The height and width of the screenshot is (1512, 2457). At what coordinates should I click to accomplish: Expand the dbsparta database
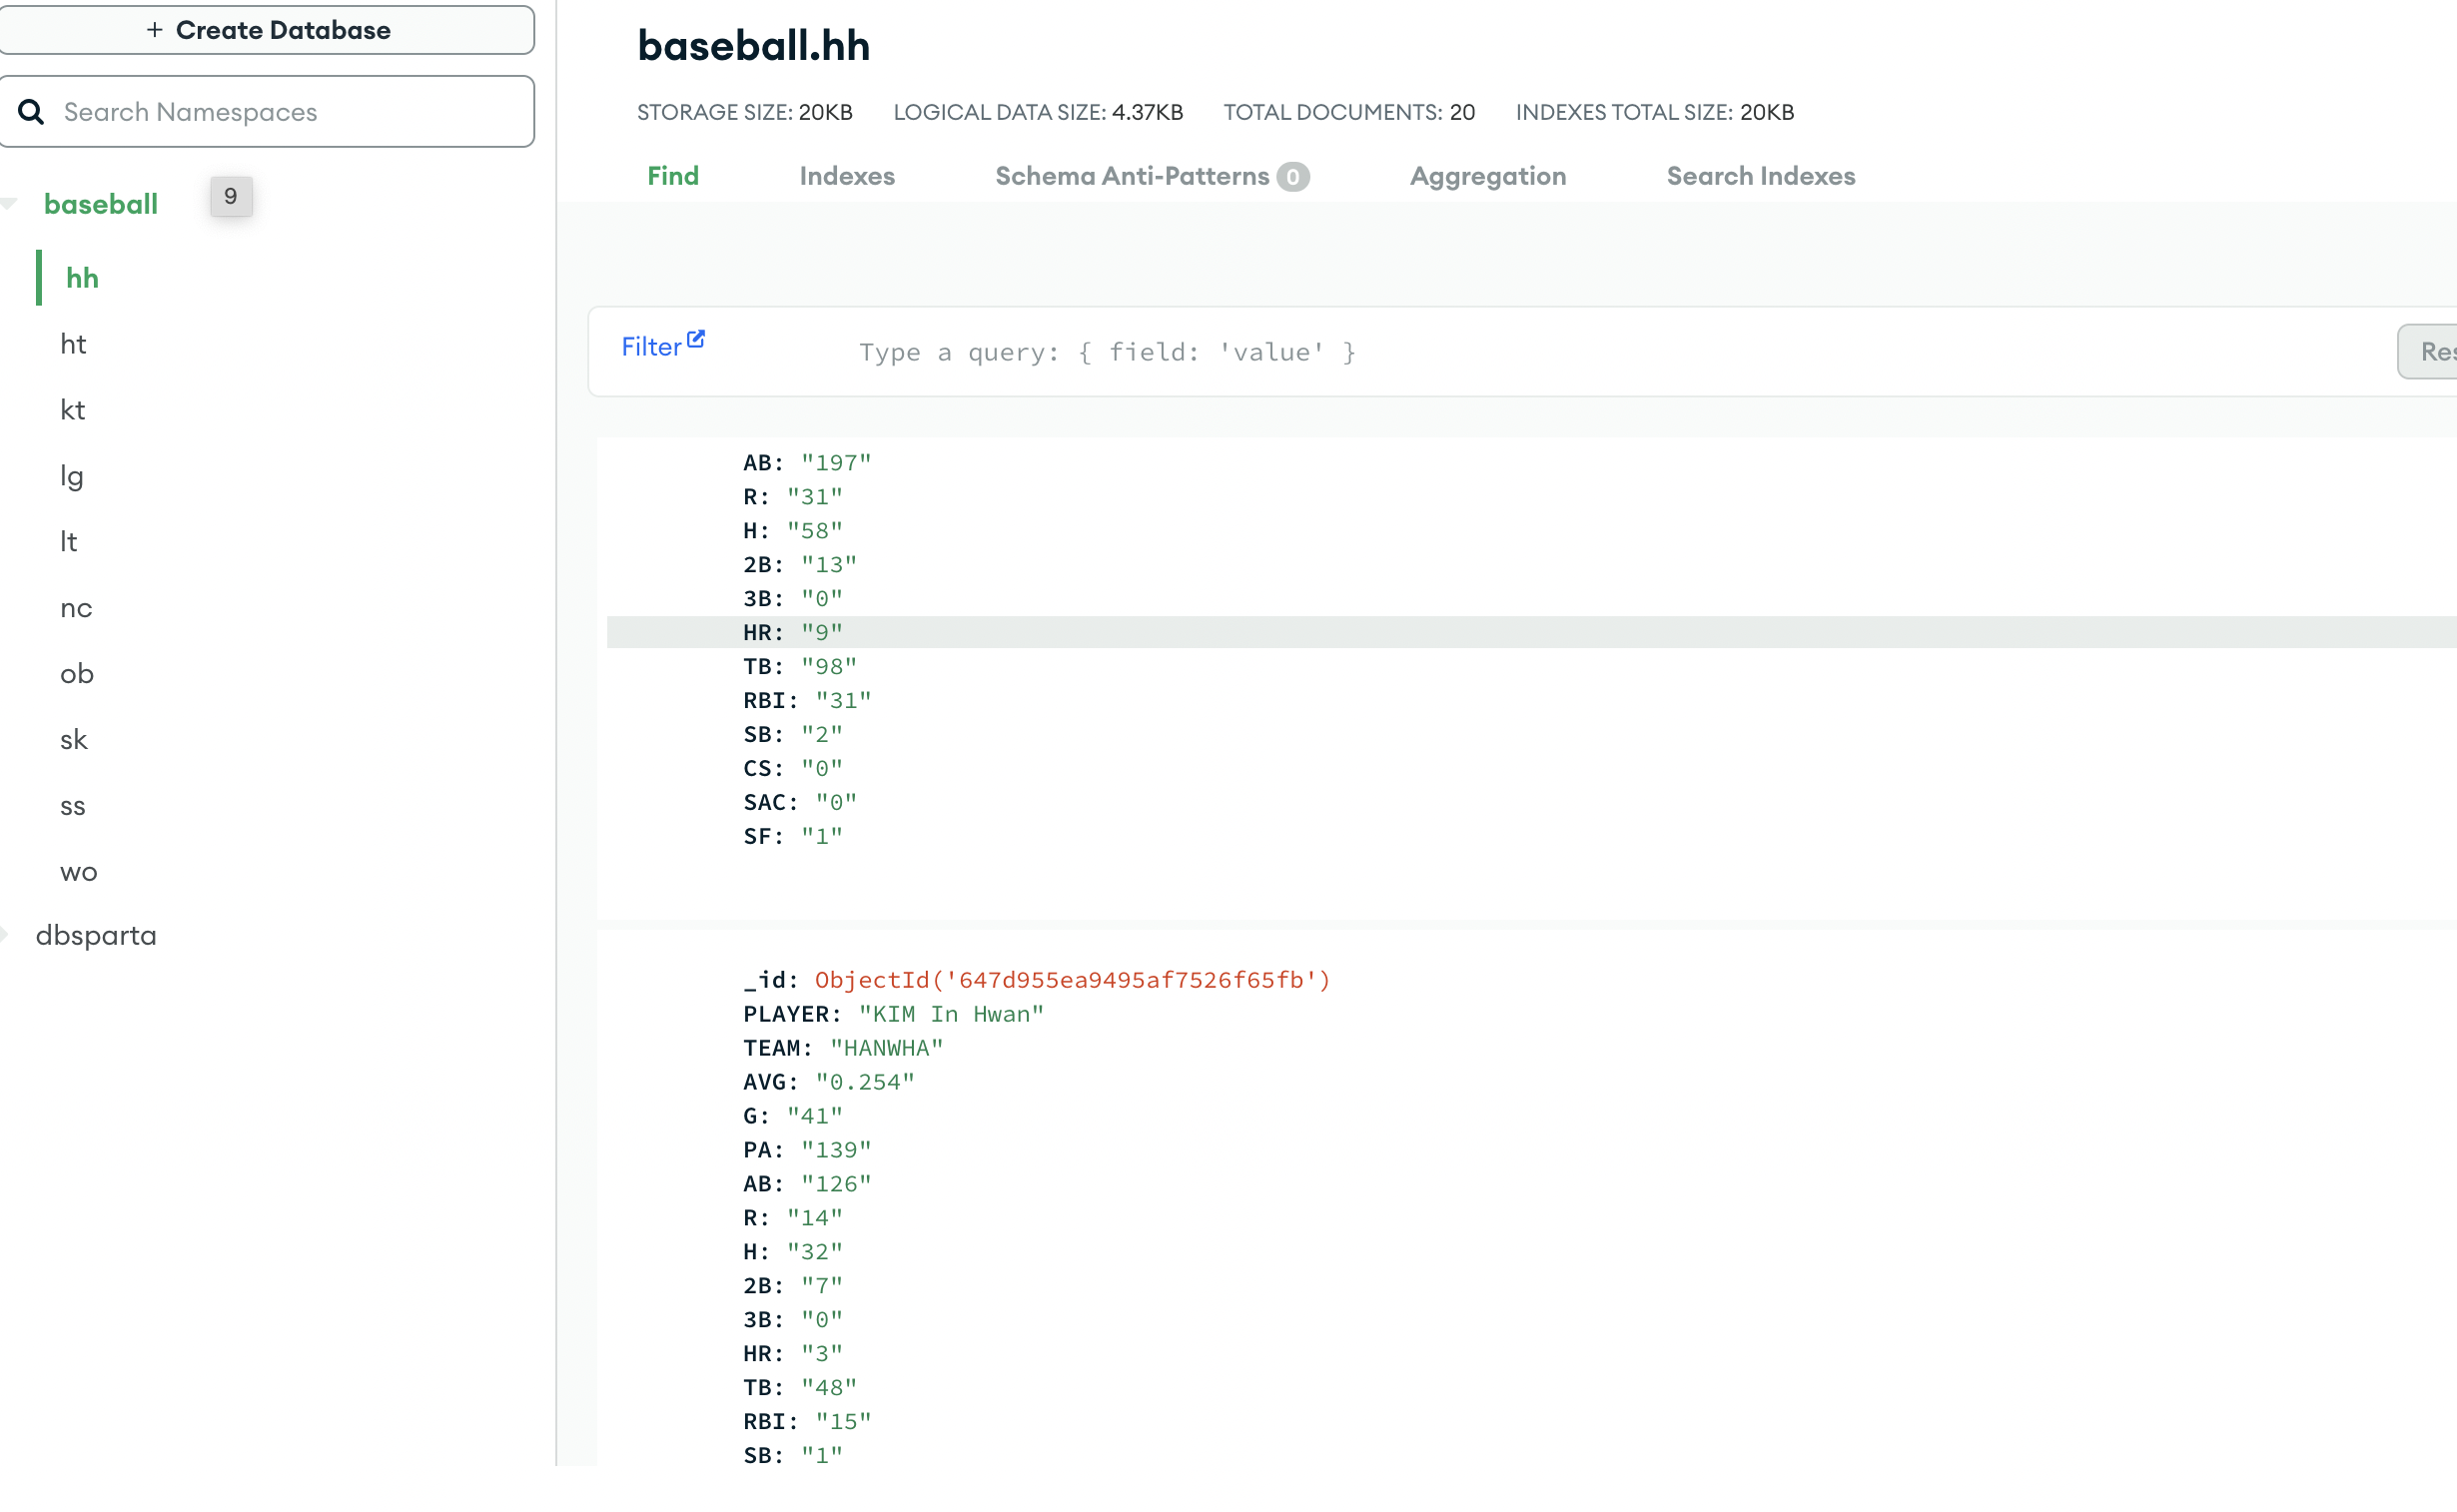tap(5, 935)
